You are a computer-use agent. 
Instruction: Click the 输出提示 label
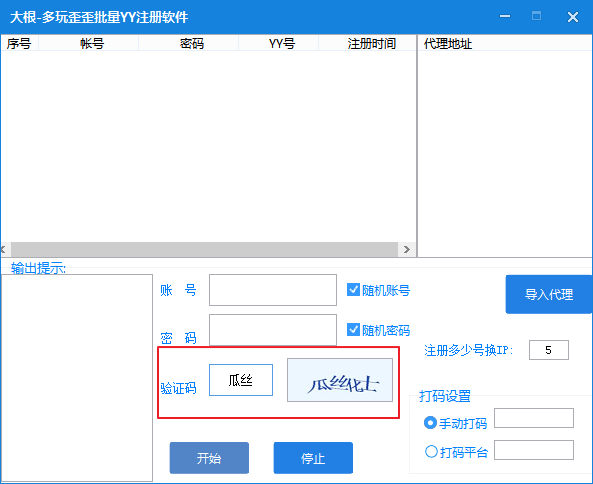click(x=38, y=268)
